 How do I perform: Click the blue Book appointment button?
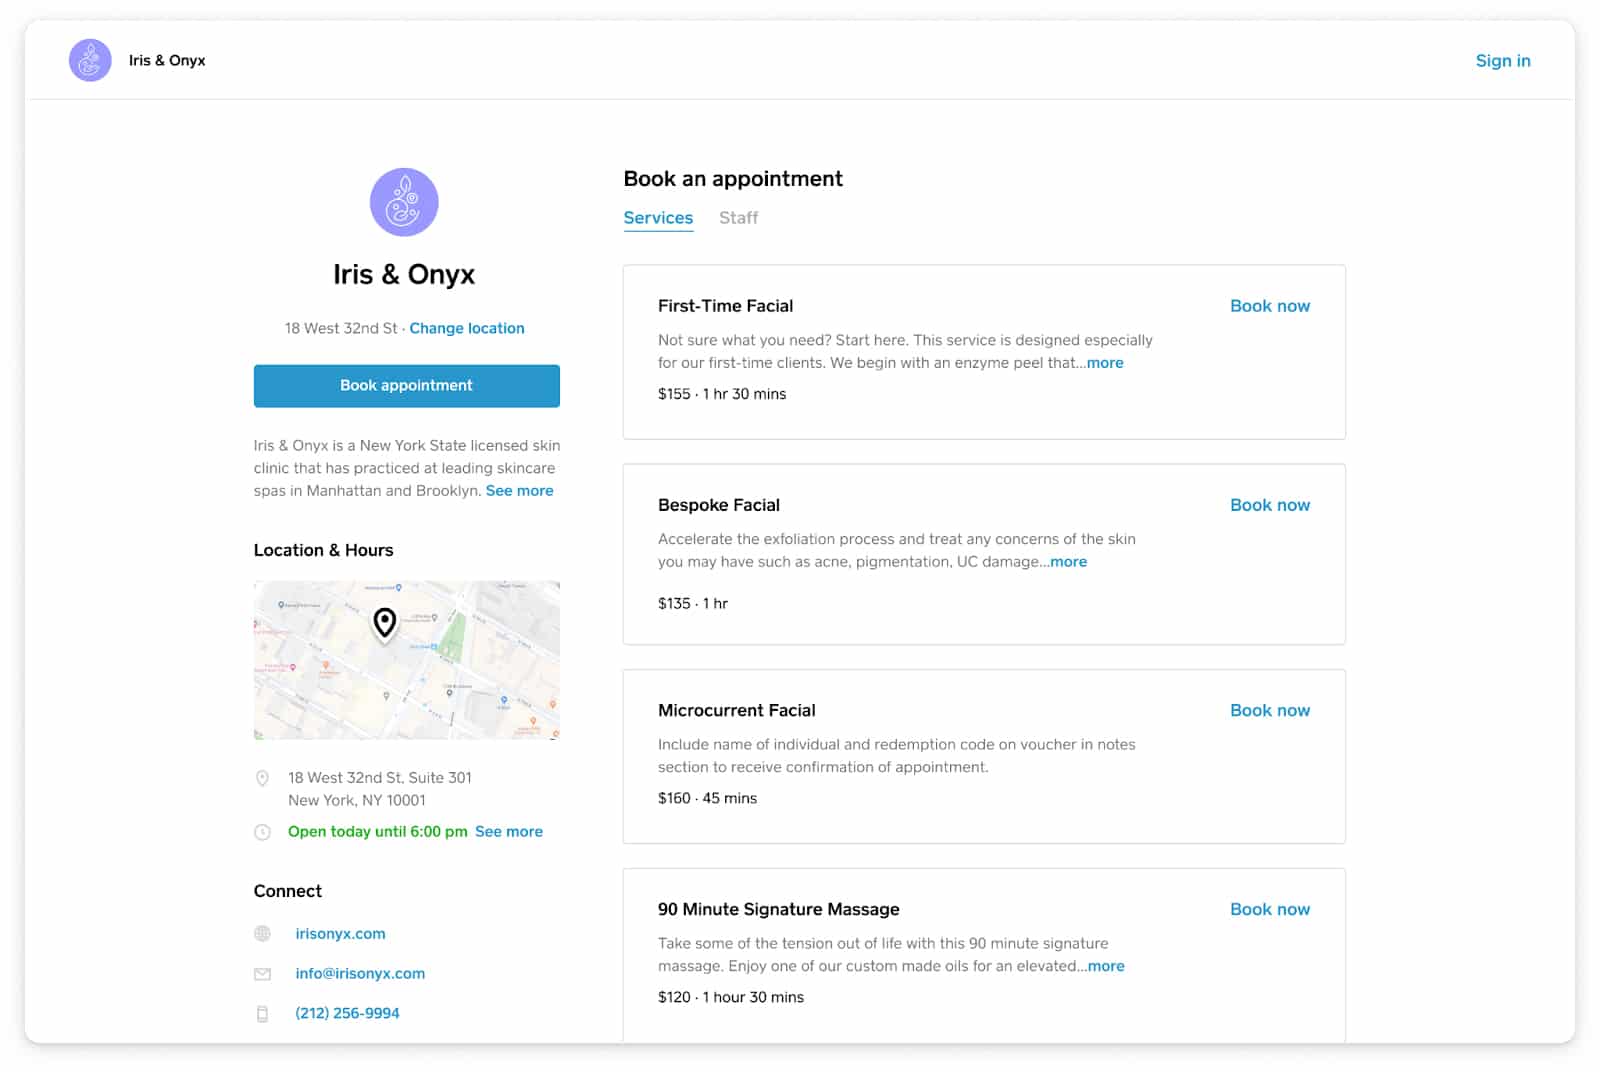[x=406, y=385]
